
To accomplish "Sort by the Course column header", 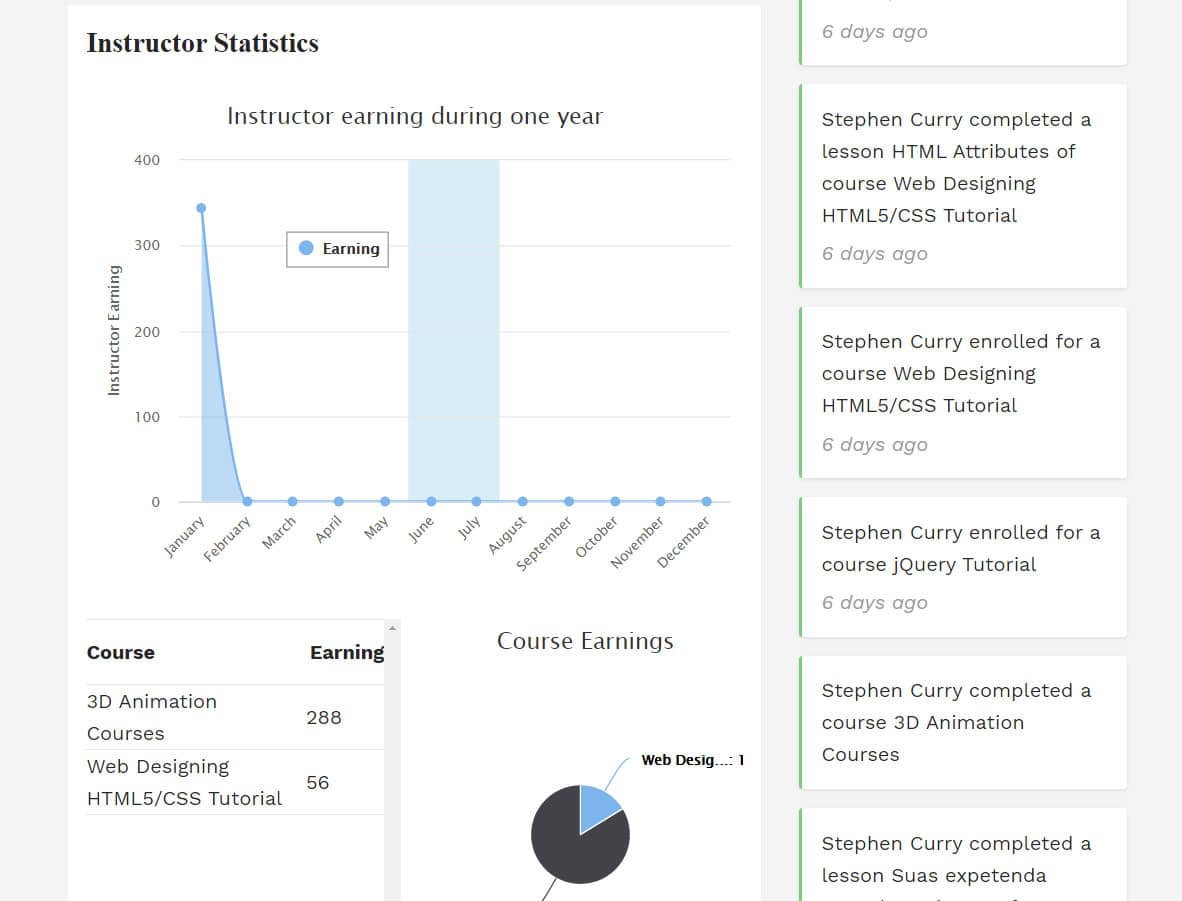I will (120, 652).
